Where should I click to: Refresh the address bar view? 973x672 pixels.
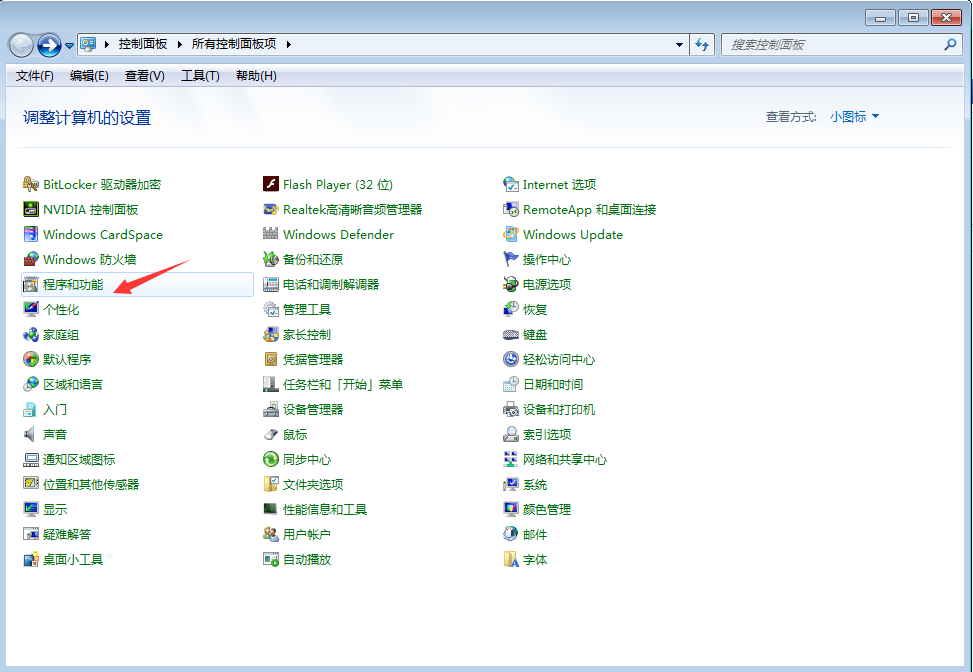(x=702, y=45)
